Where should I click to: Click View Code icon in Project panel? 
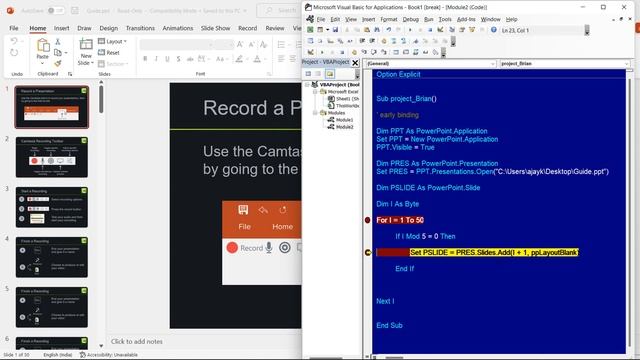(x=308, y=74)
